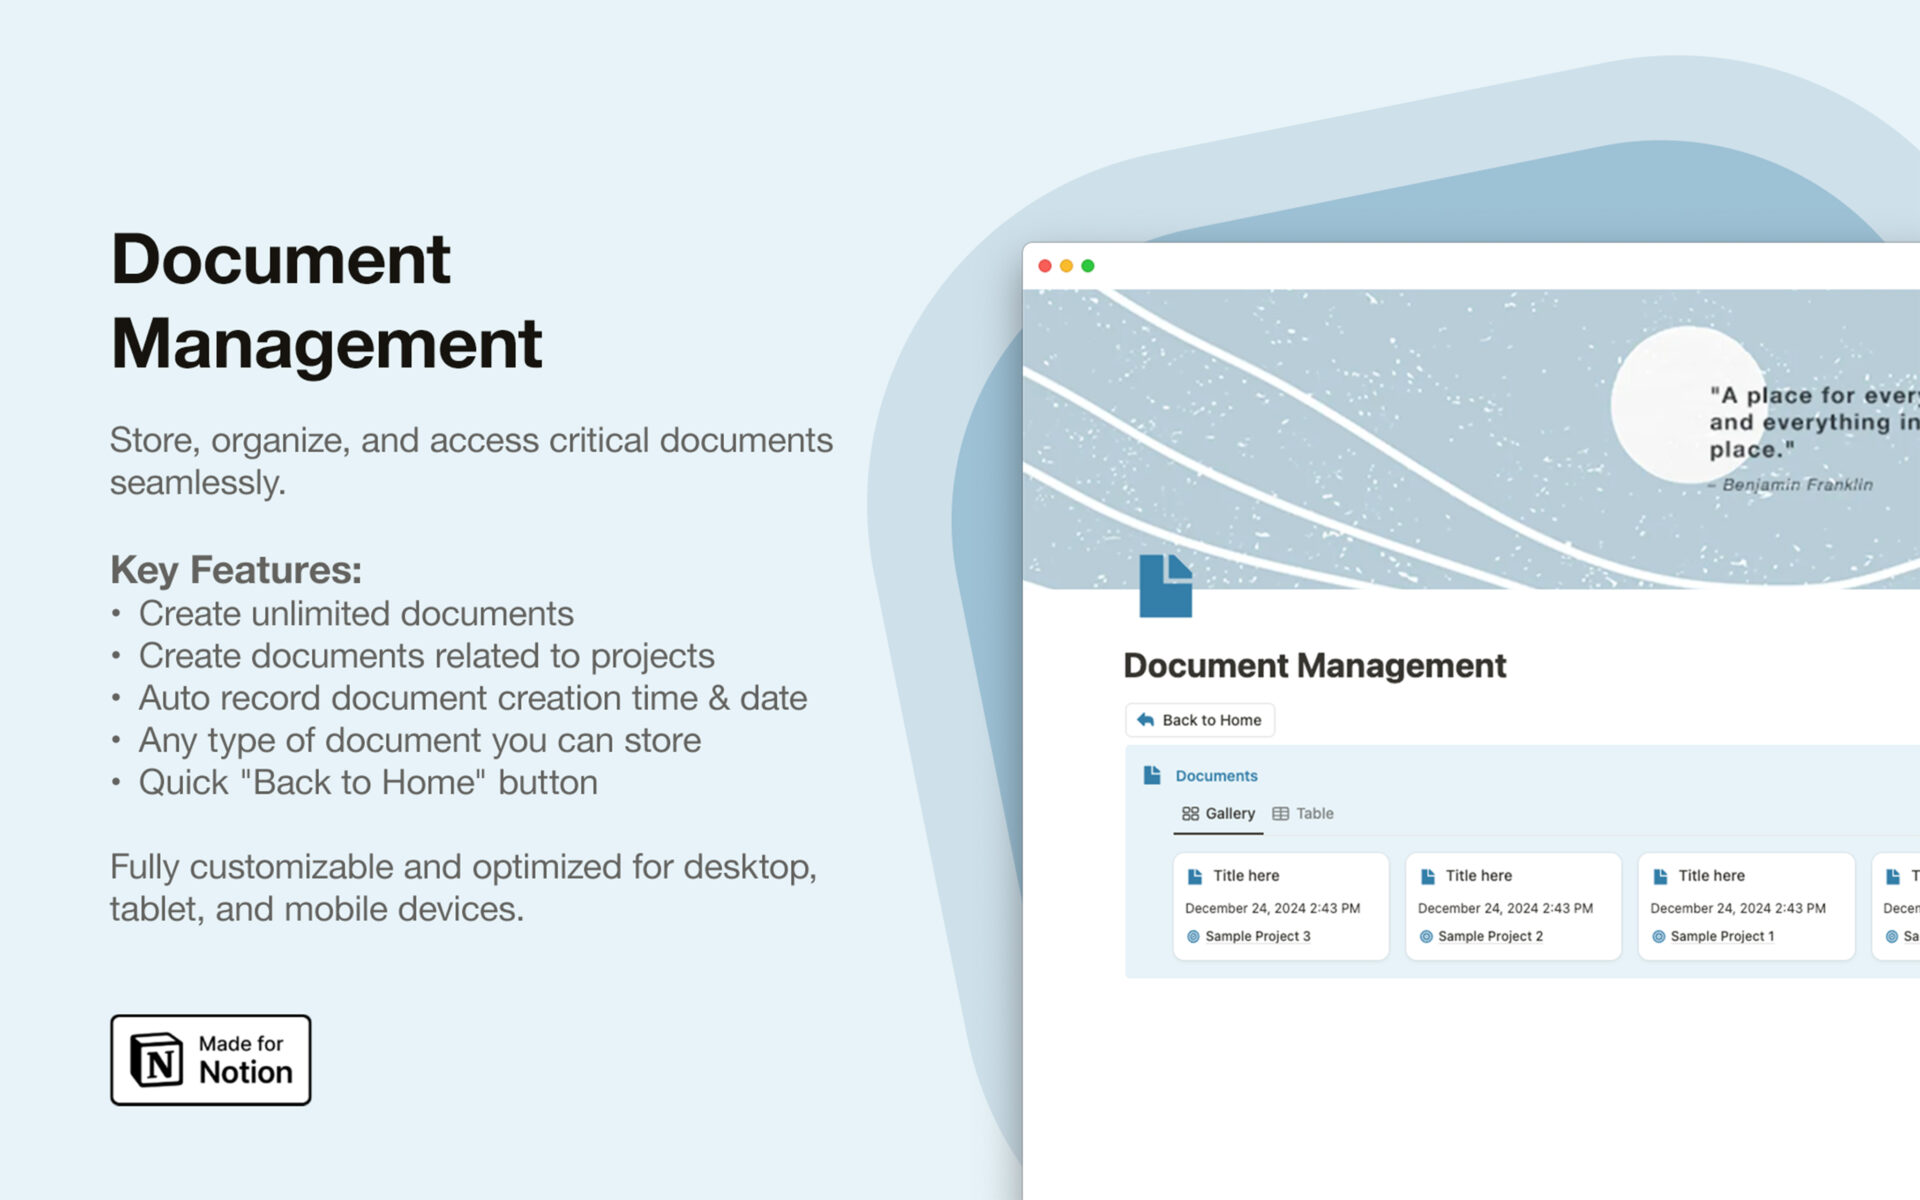Click the Table view icon
The height and width of the screenshot is (1200, 1920).
1280,814
